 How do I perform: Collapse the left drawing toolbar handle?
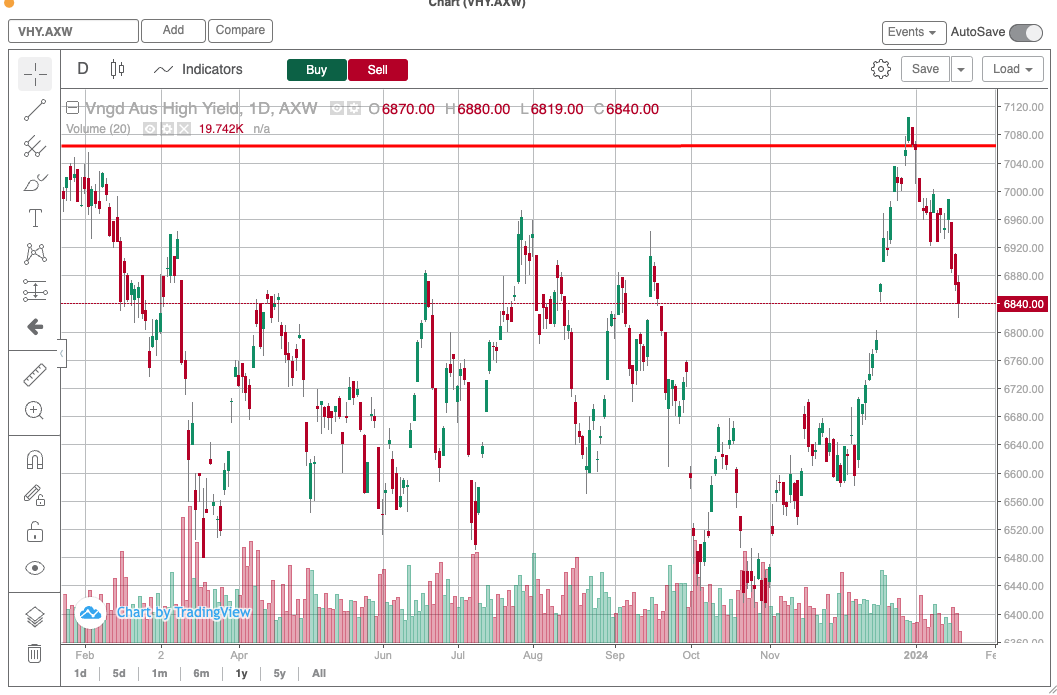(x=61, y=353)
